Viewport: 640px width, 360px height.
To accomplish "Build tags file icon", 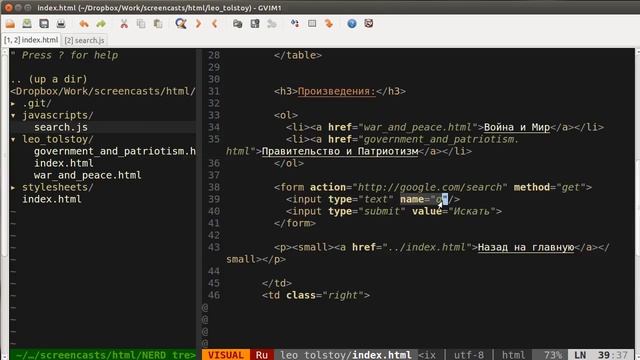I will pos(312,24).
